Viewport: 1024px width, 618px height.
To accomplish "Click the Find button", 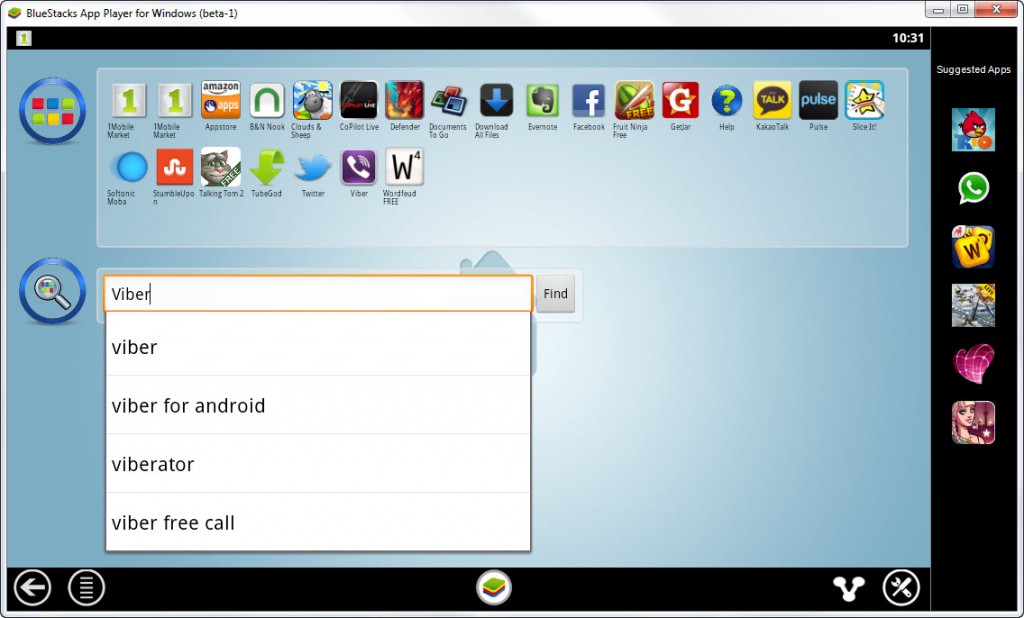I will [x=556, y=294].
